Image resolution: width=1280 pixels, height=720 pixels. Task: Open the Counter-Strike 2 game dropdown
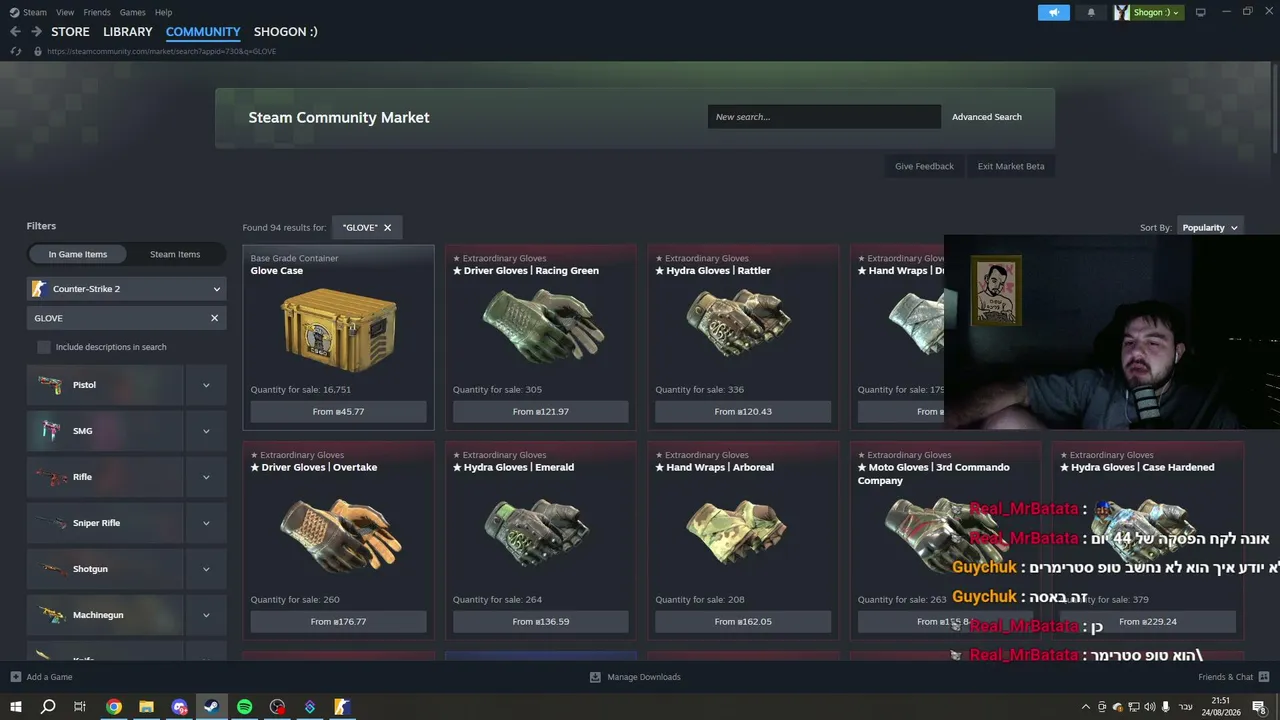pos(126,289)
